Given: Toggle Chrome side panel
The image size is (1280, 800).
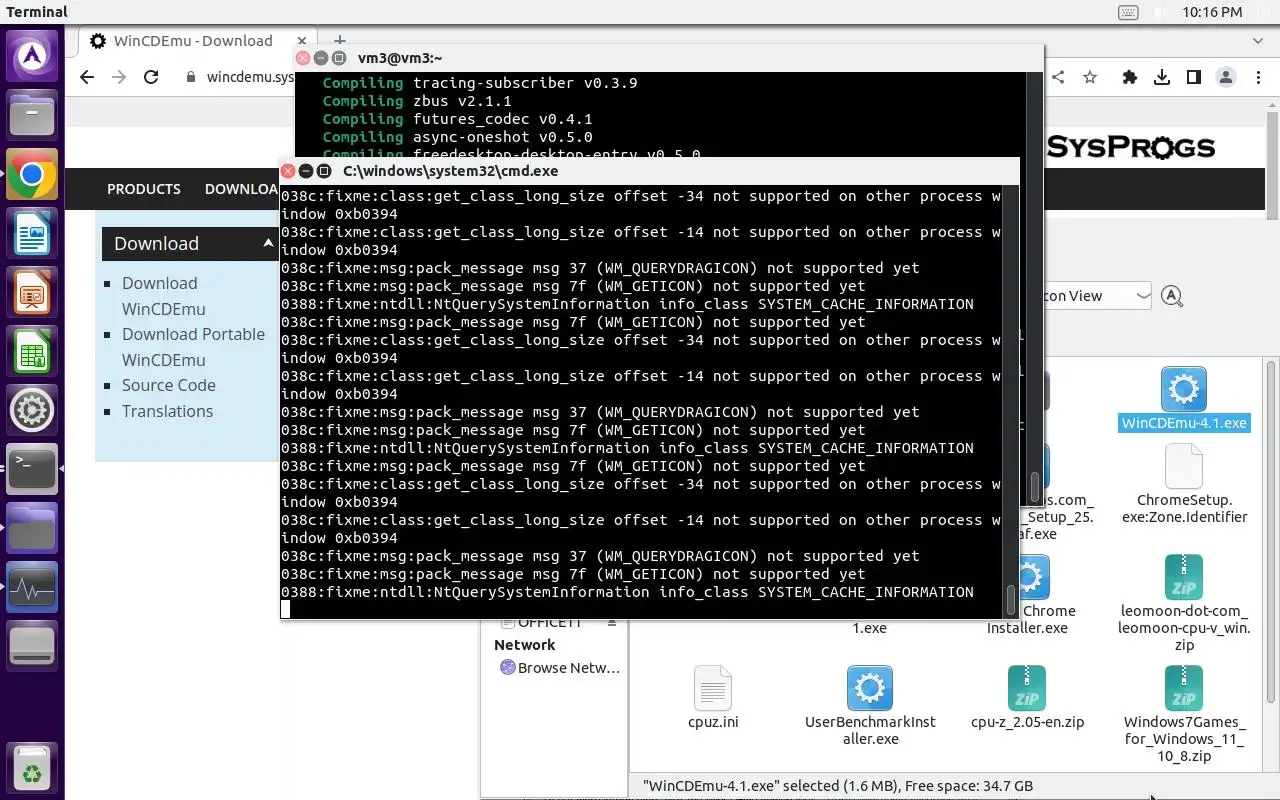Looking at the screenshot, I should click(x=1193, y=77).
